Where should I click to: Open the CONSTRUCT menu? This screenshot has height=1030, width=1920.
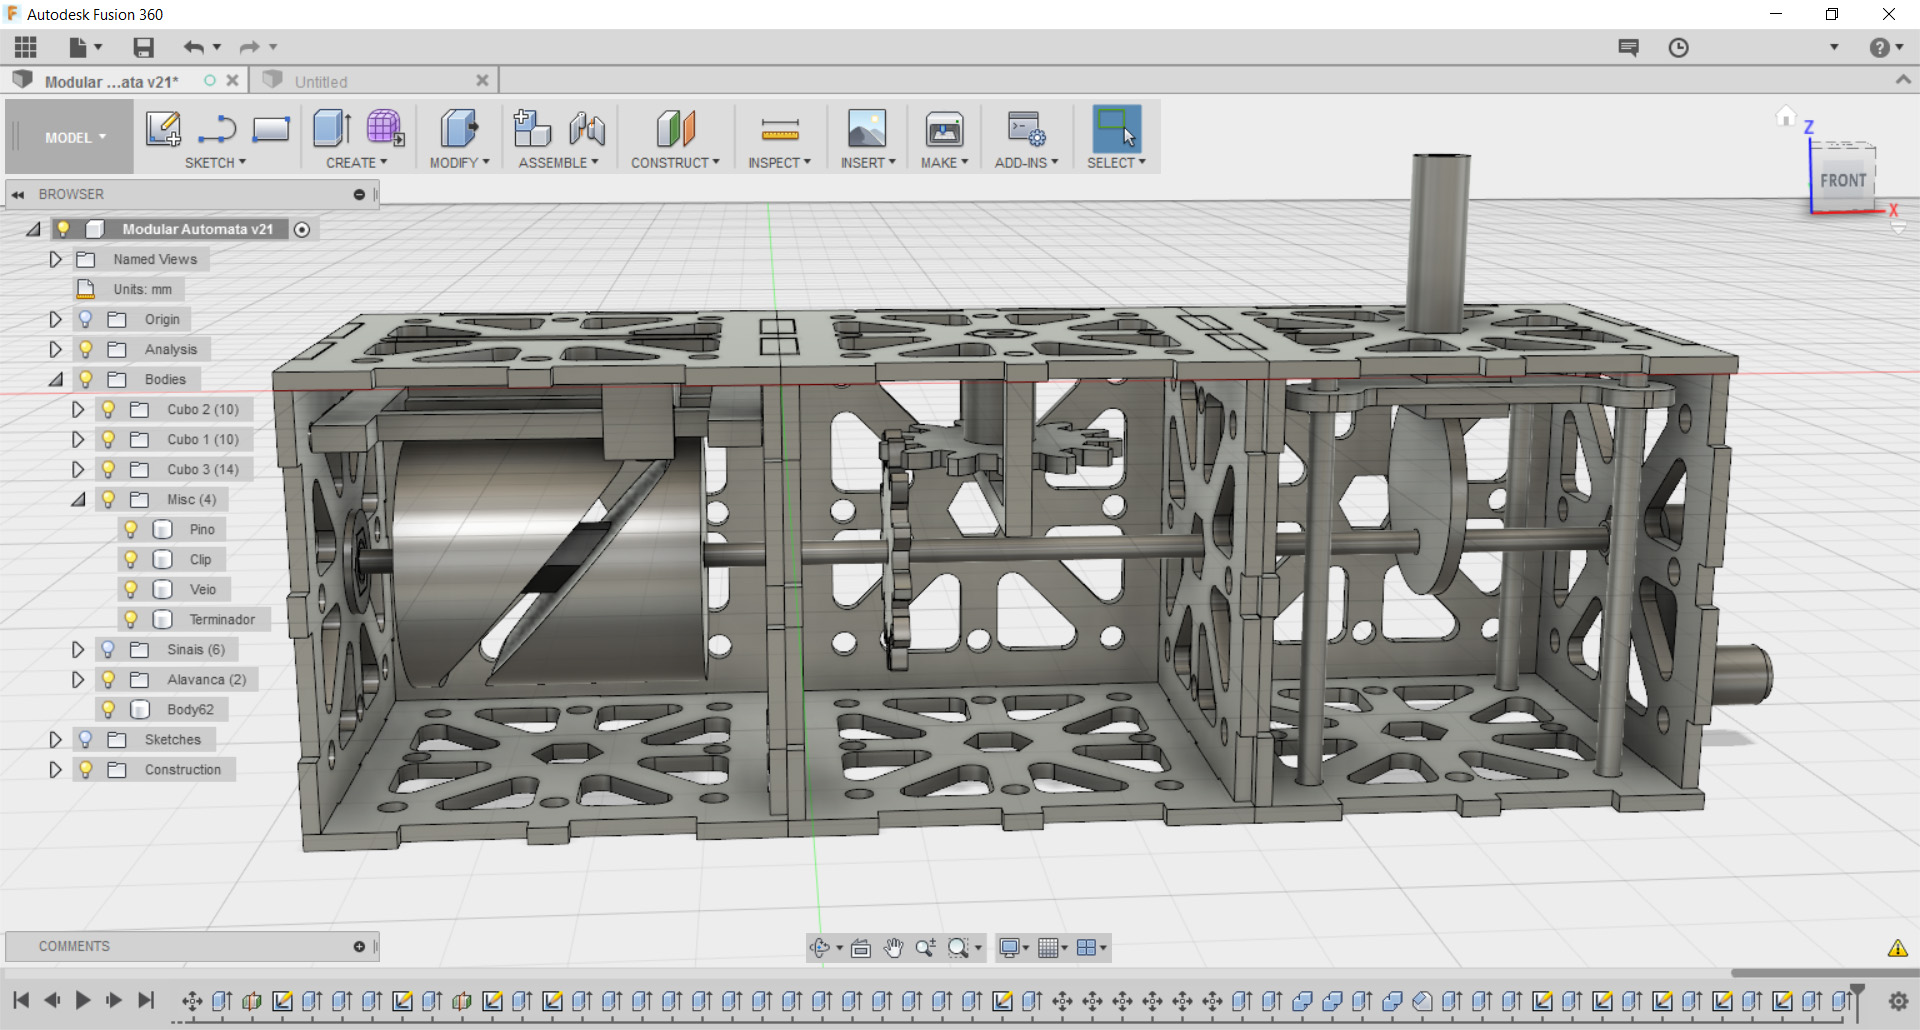tap(675, 162)
